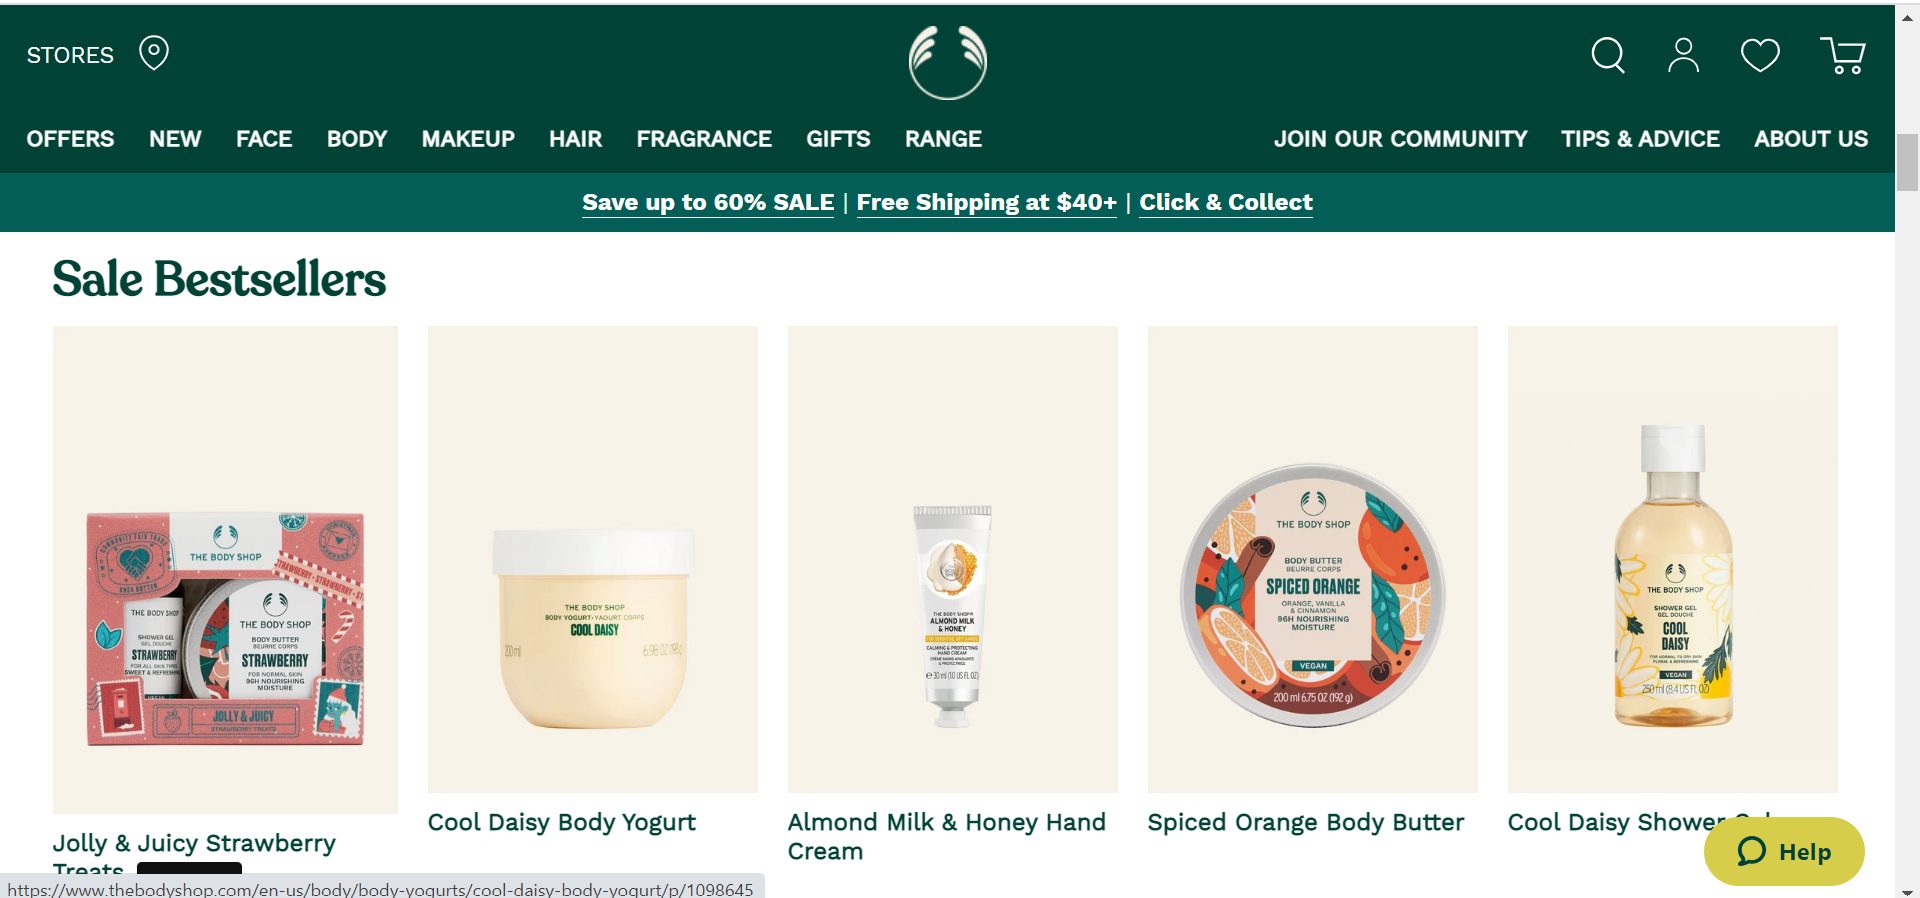This screenshot has height=898, width=1920.
Task: Click the store locator pin icon
Action: [x=154, y=53]
